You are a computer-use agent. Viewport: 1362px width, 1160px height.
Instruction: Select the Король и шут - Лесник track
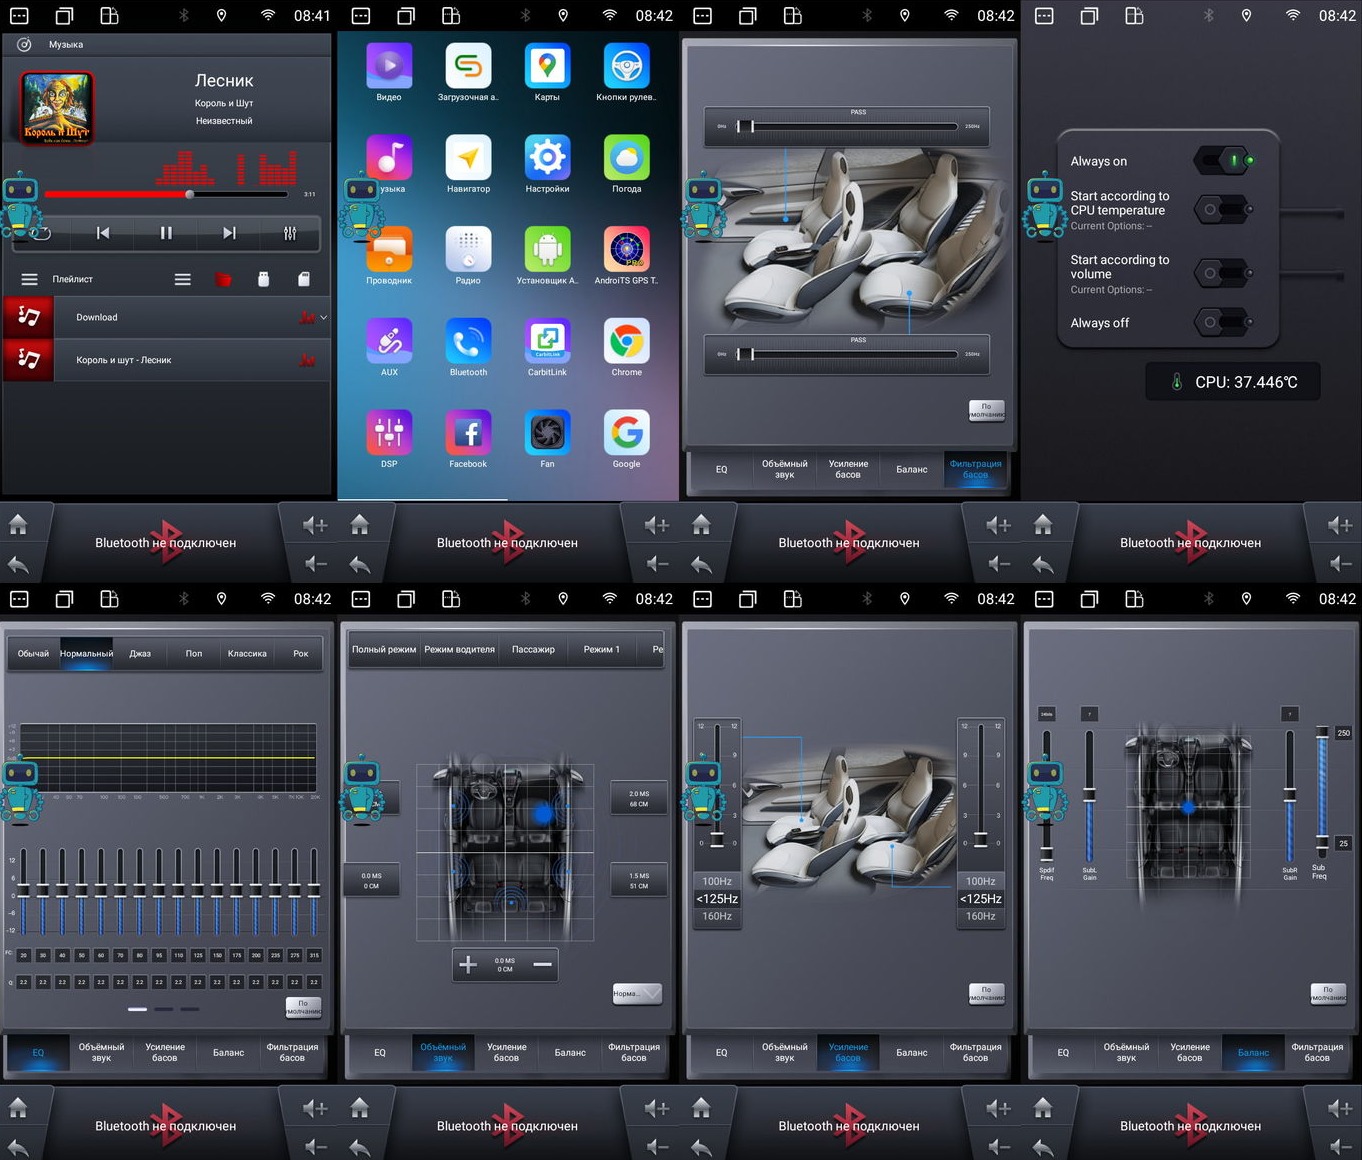(x=124, y=360)
